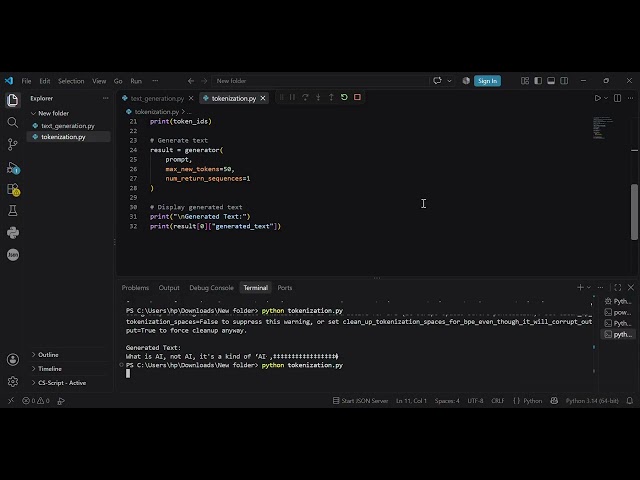
Task: Change Spaces: 4 indentation setting
Action: (x=447, y=401)
